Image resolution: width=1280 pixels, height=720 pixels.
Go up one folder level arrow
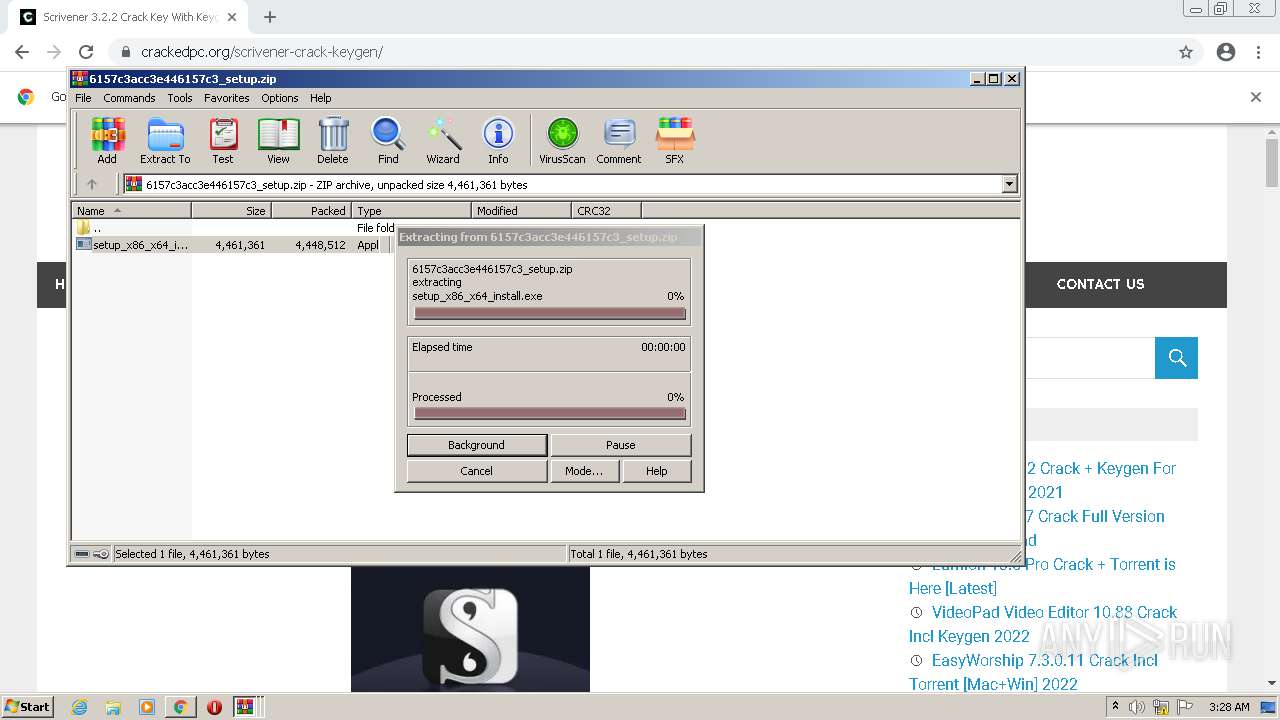(x=92, y=184)
